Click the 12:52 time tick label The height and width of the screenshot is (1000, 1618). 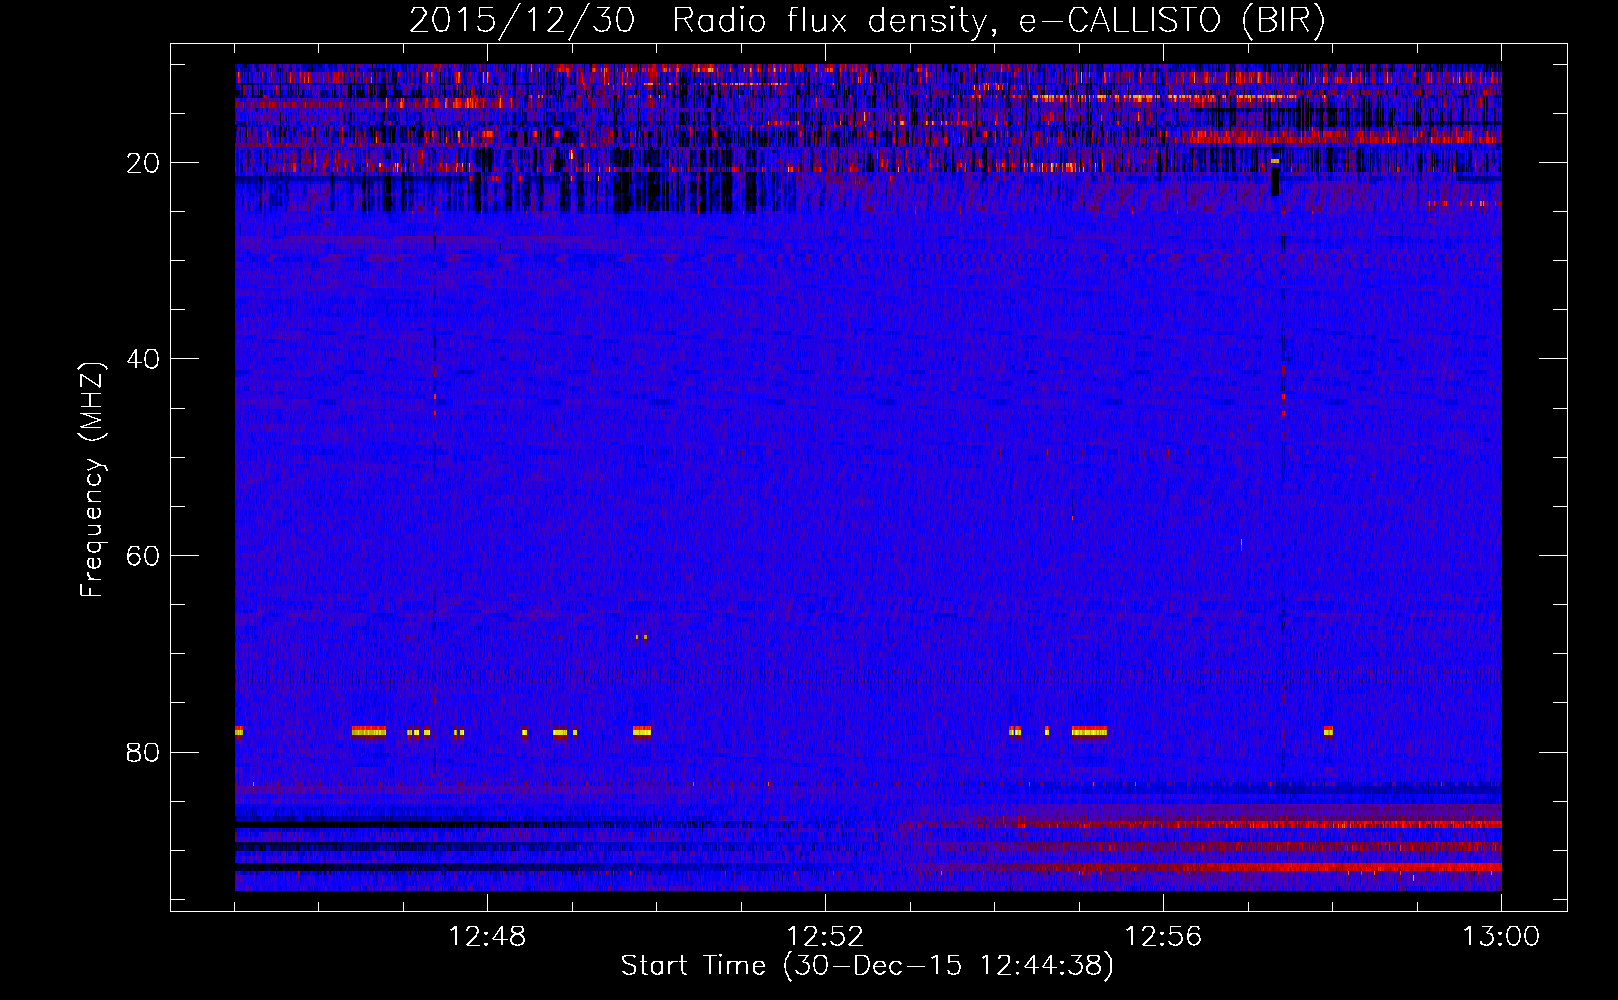[825, 937]
